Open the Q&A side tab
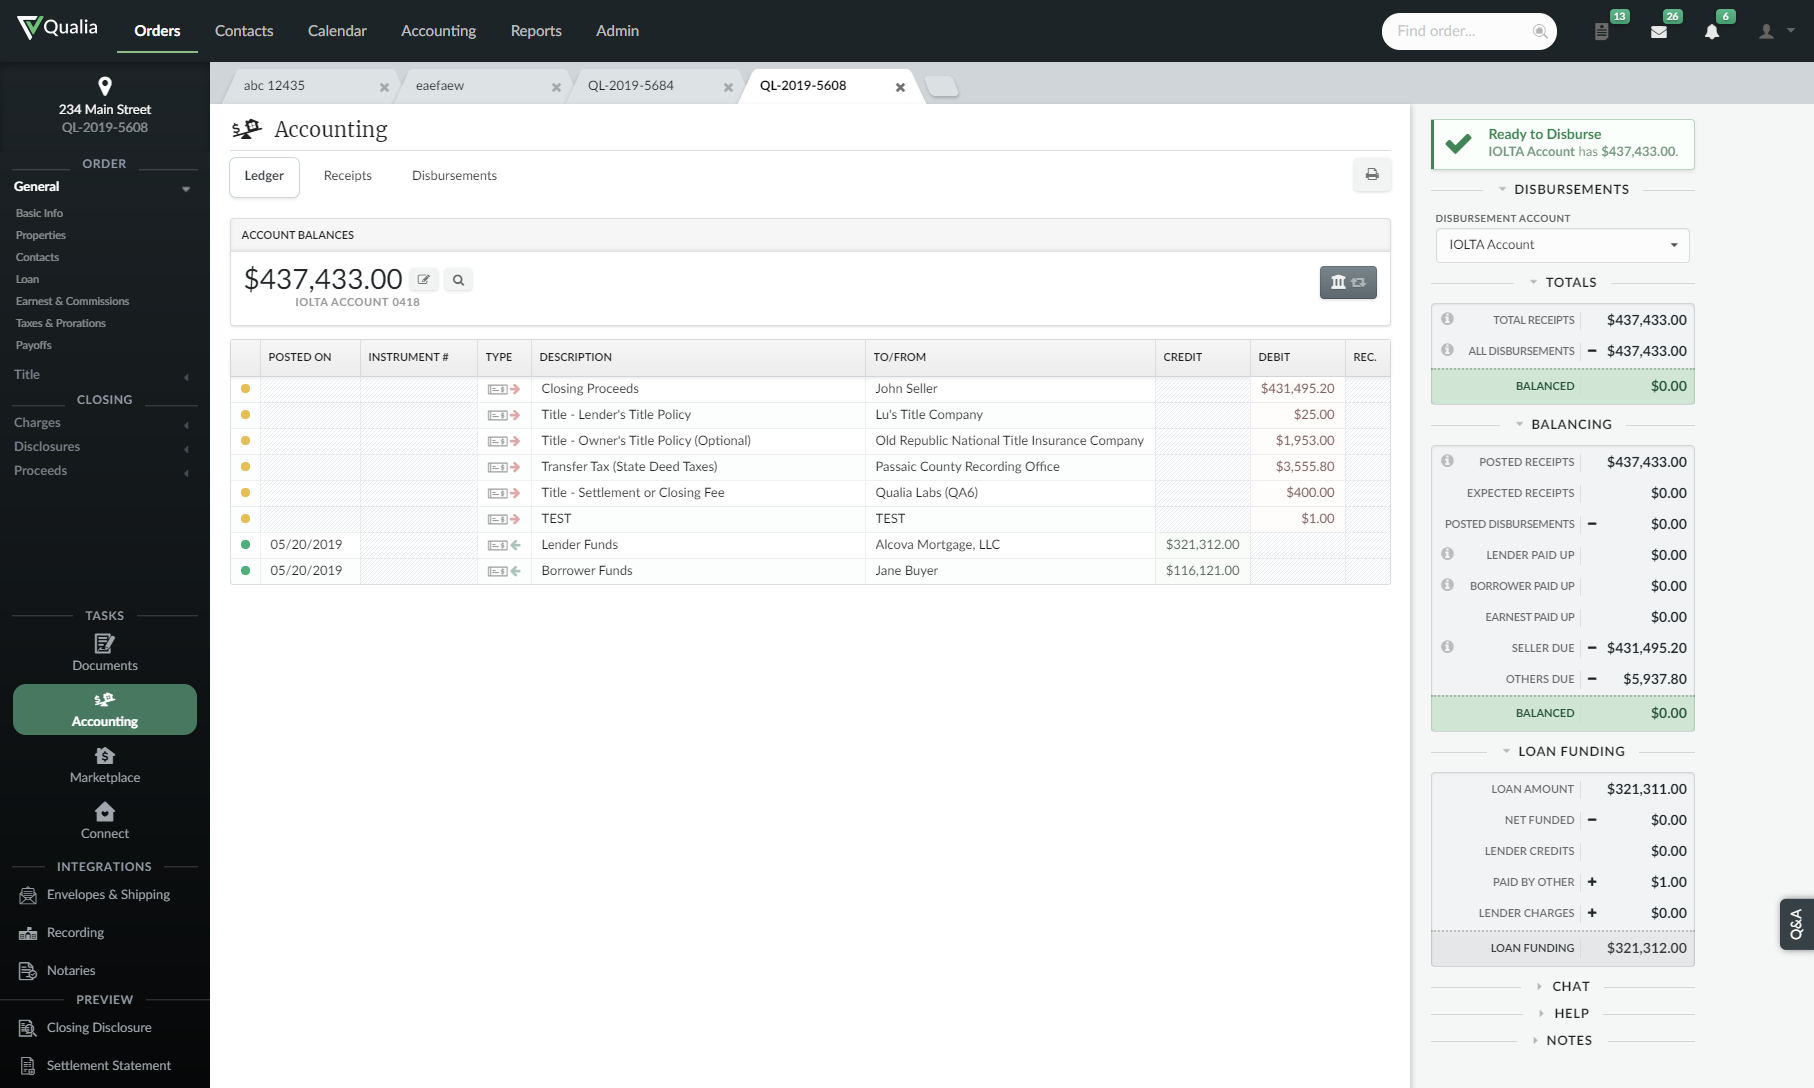Image resolution: width=1814 pixels, height=1088 pixels. (x=1797, y=924)
